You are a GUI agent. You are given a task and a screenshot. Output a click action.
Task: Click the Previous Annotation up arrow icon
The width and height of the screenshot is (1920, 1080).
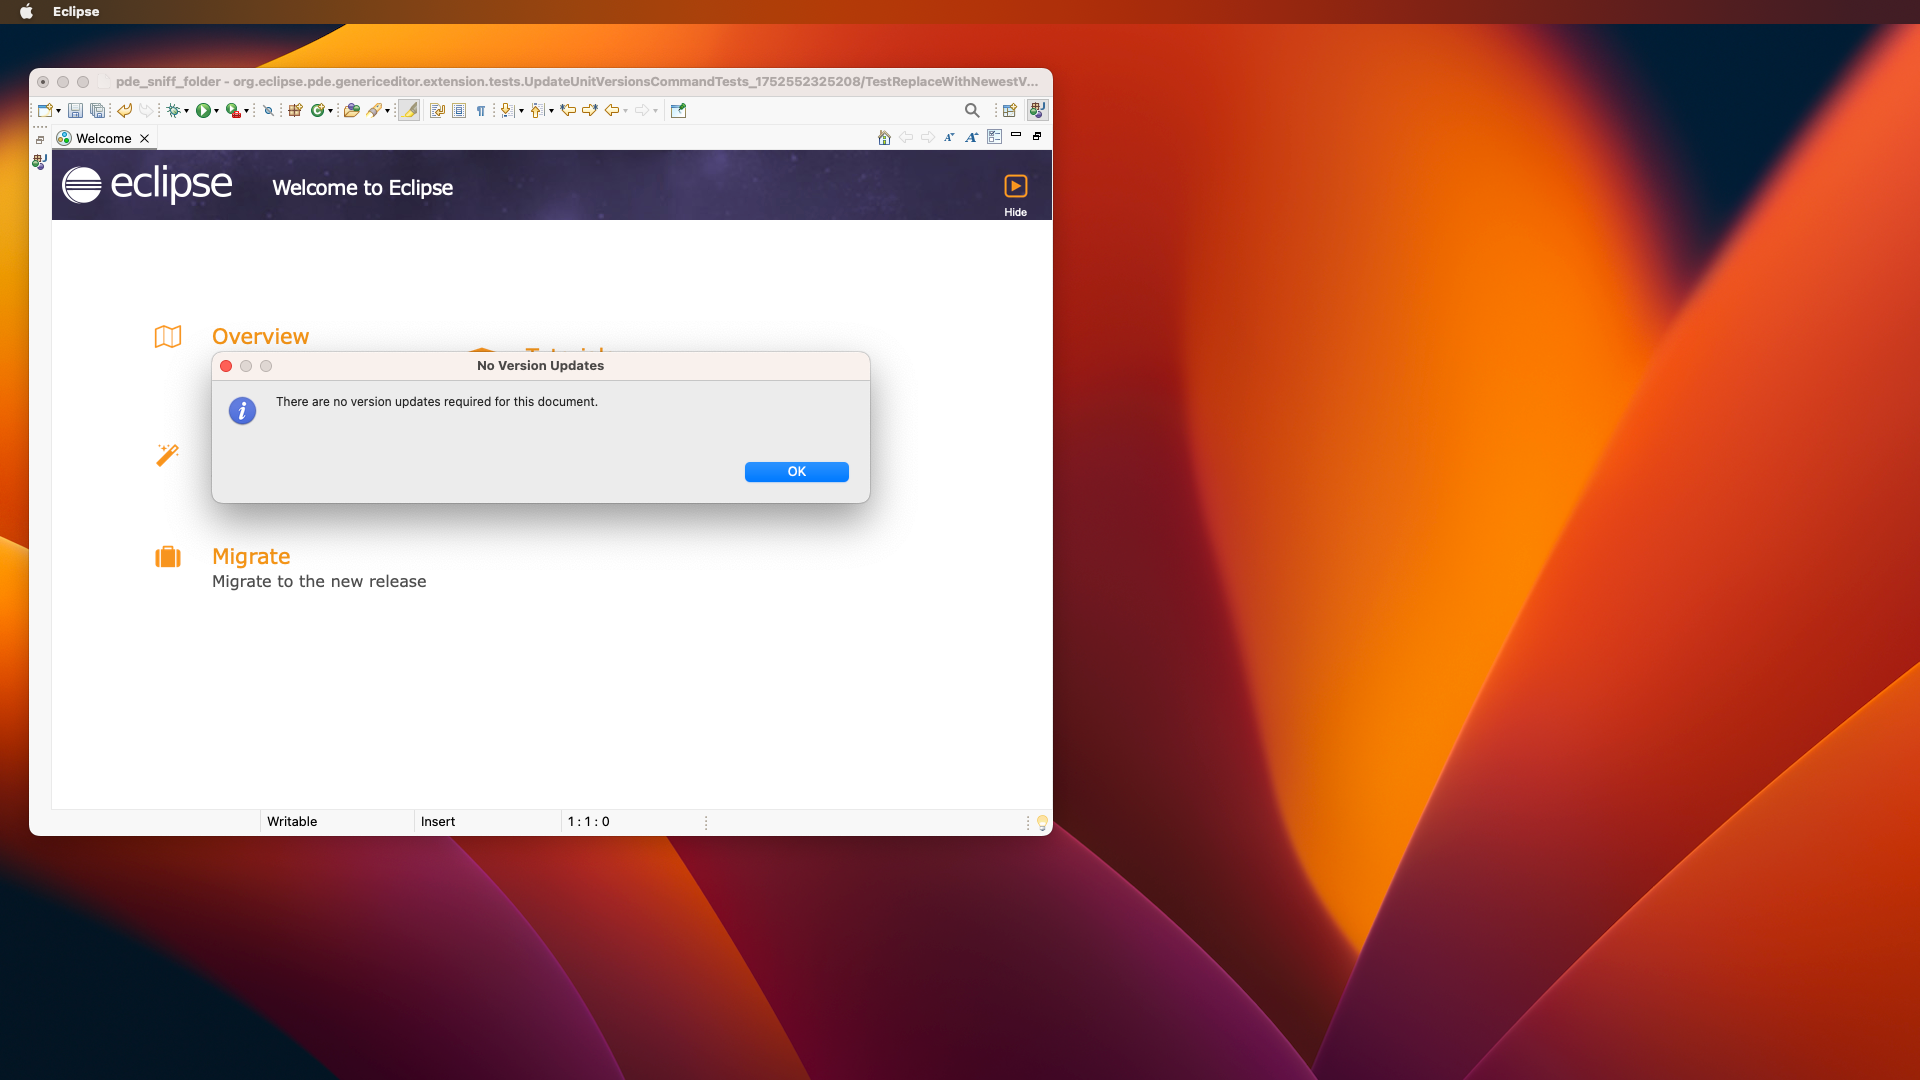(x=537, y=110)
